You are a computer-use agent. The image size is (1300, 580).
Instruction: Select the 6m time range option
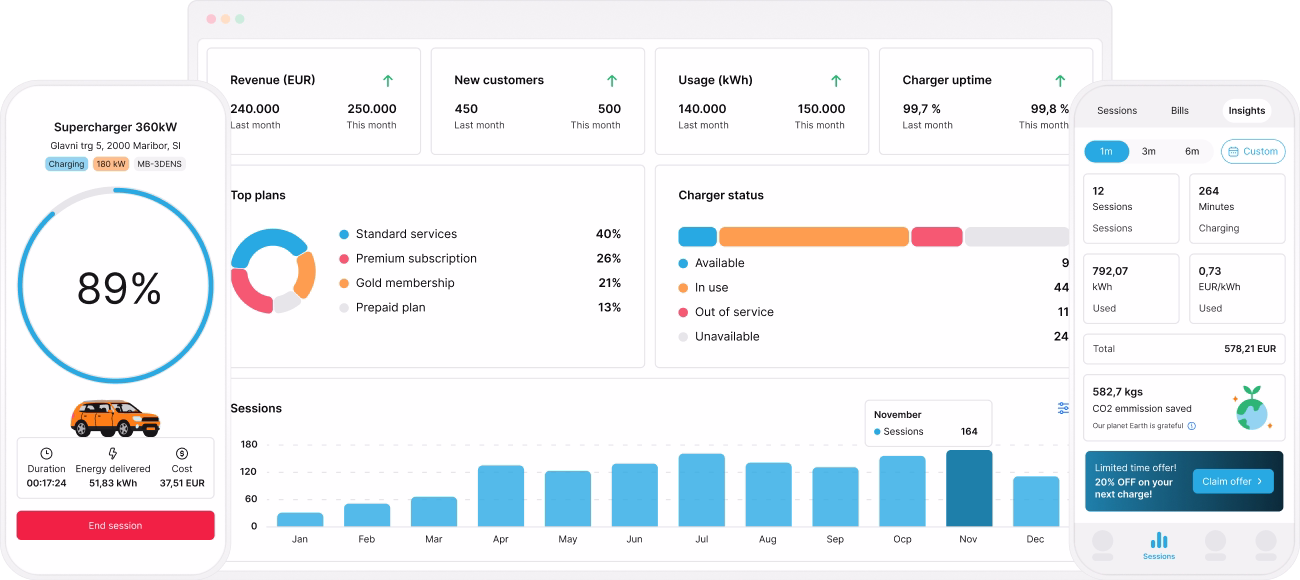pyautogui.click(x=1192, y=151)
